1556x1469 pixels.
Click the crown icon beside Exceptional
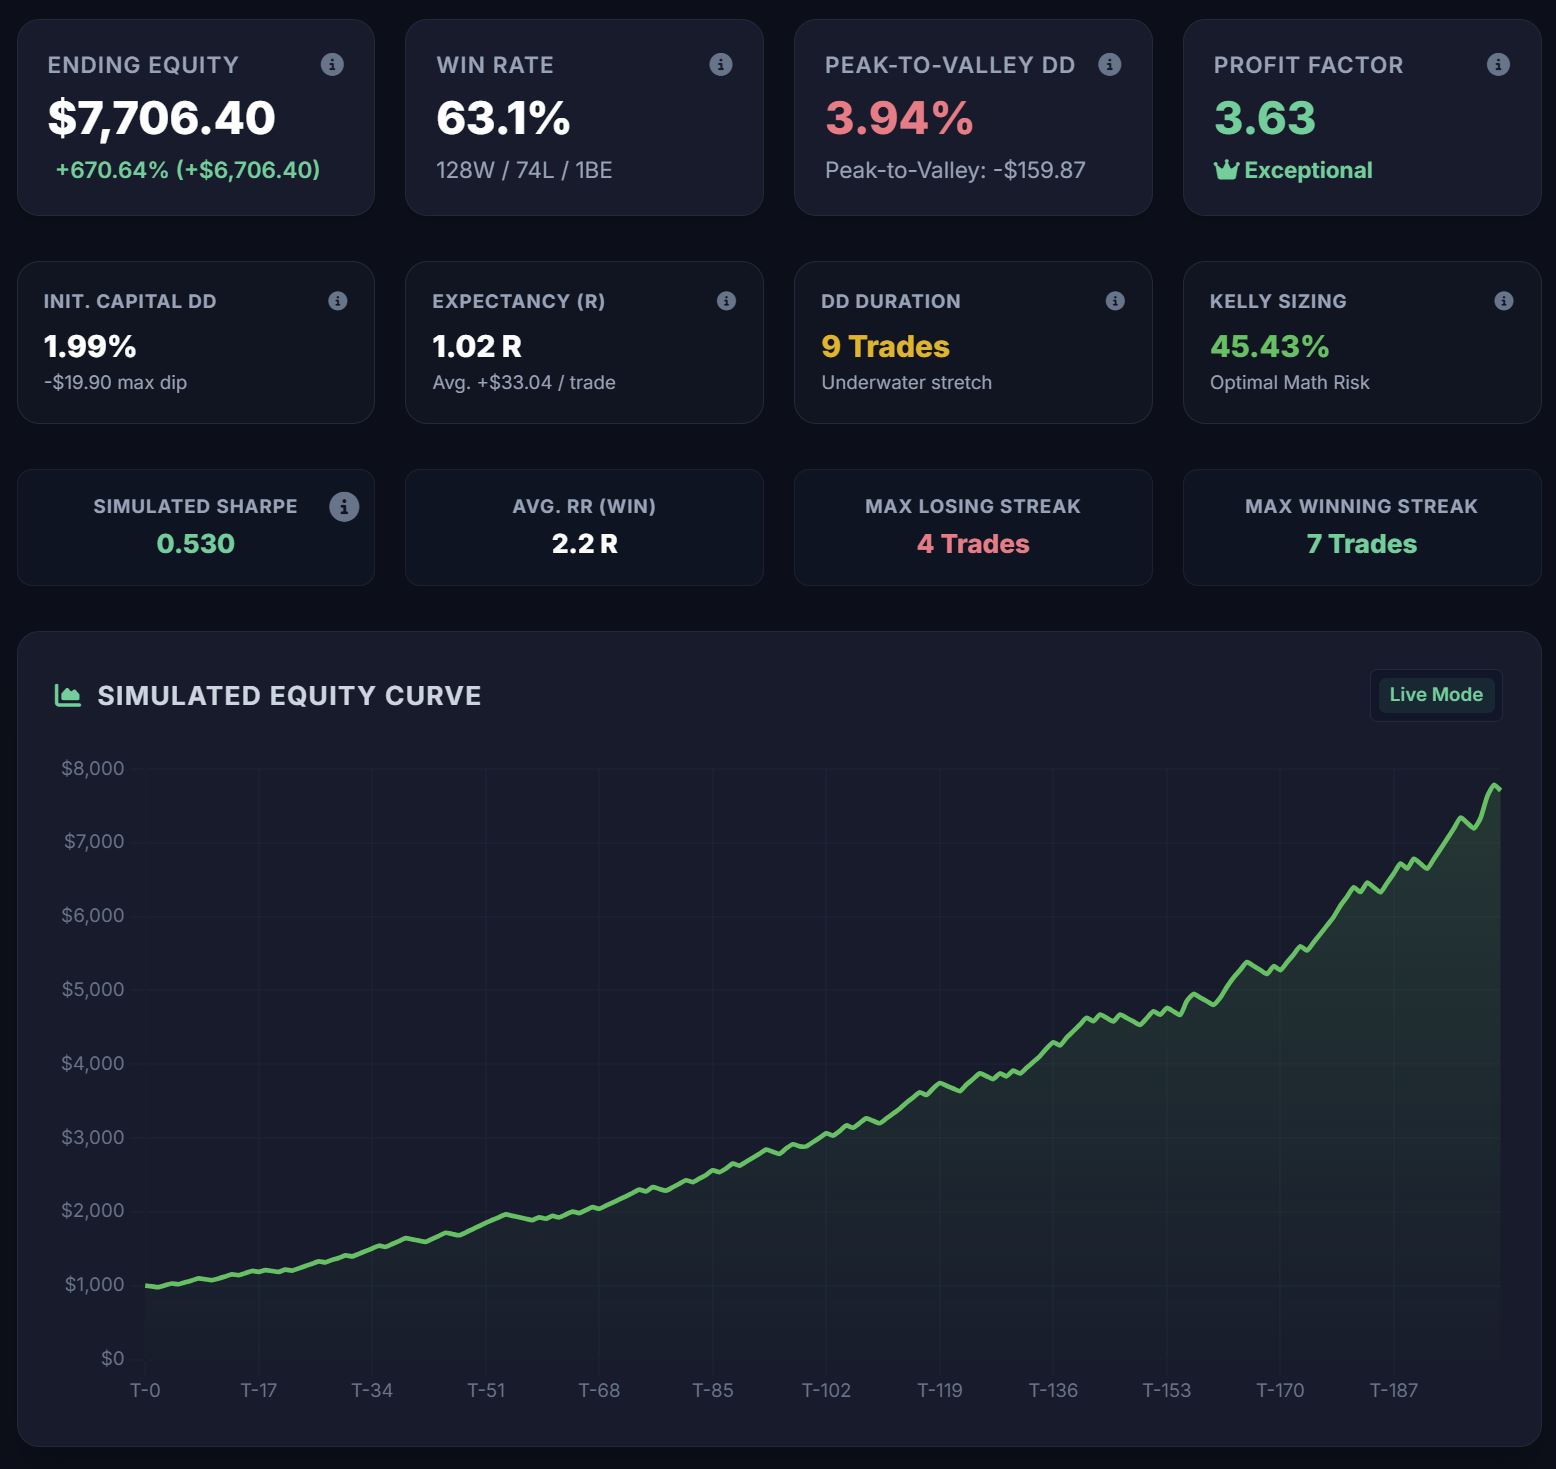click(x=1226, y=170)
